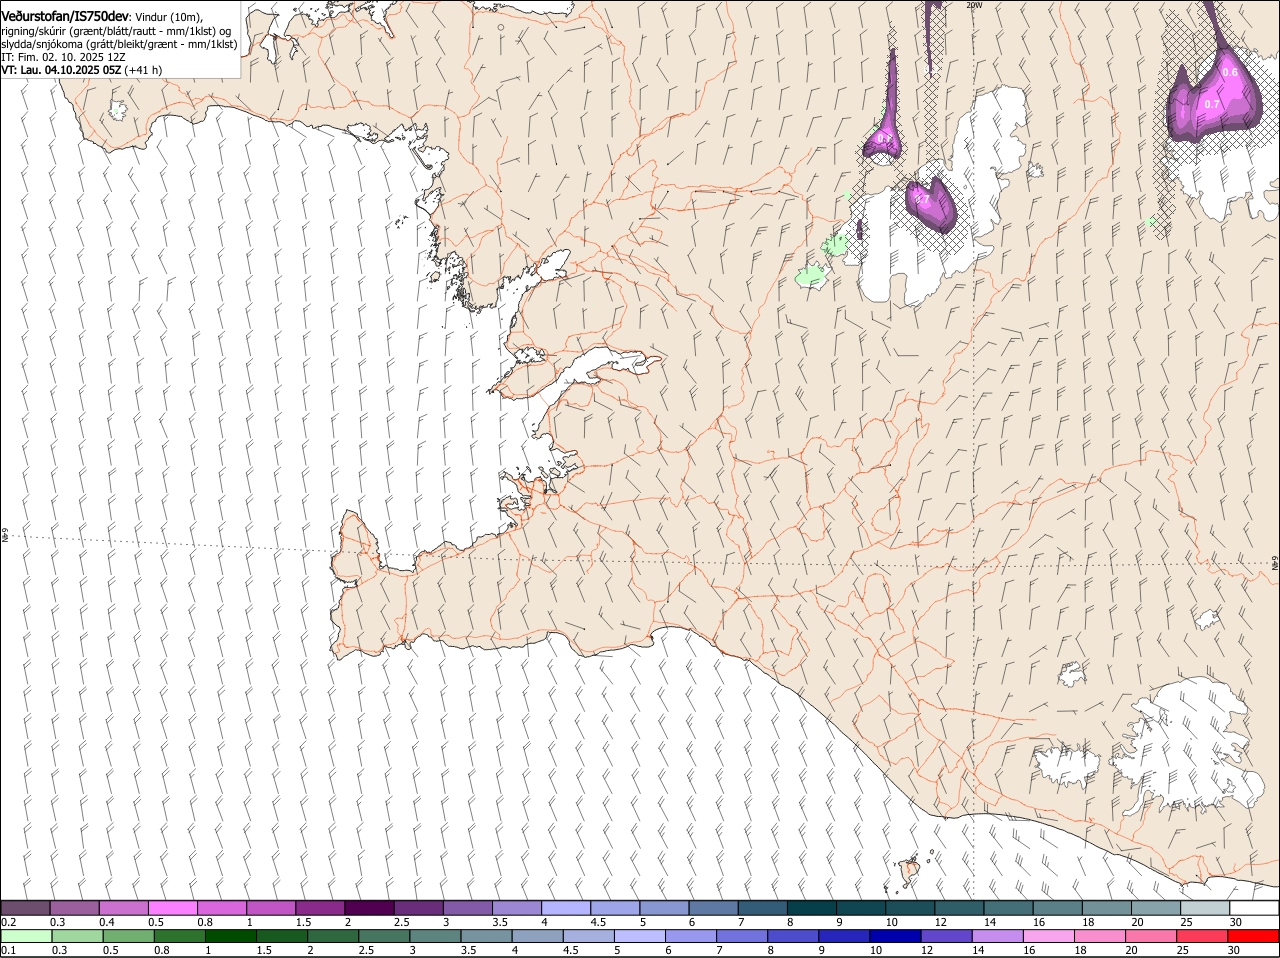Image resolution: width=1280 pixels, height=958 pixels.
Task: Pick top-row white swatch after the 30 label
Action: pyautogui.click(x=1254, y=908)
